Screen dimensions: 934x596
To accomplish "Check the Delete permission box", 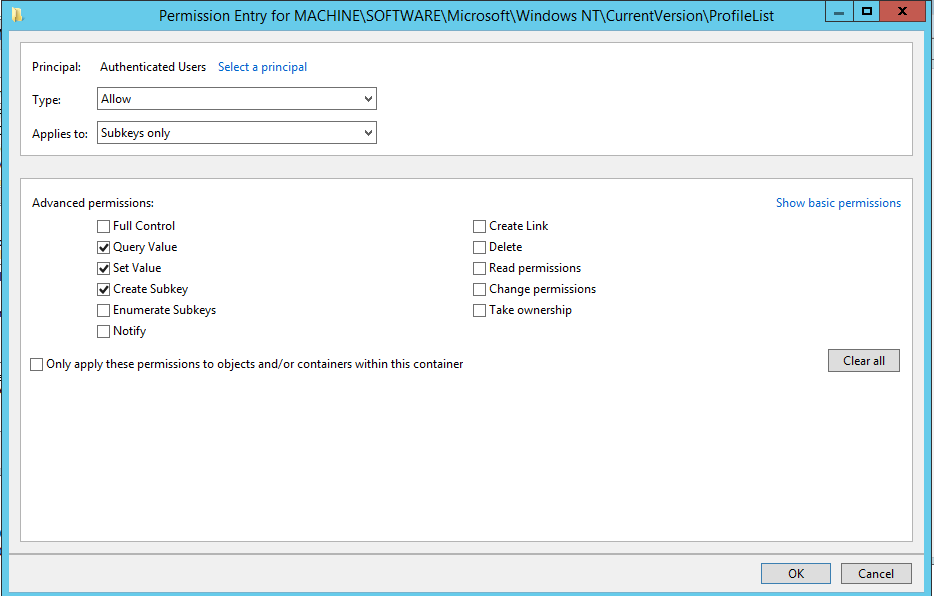I will (x=479, y=247).
